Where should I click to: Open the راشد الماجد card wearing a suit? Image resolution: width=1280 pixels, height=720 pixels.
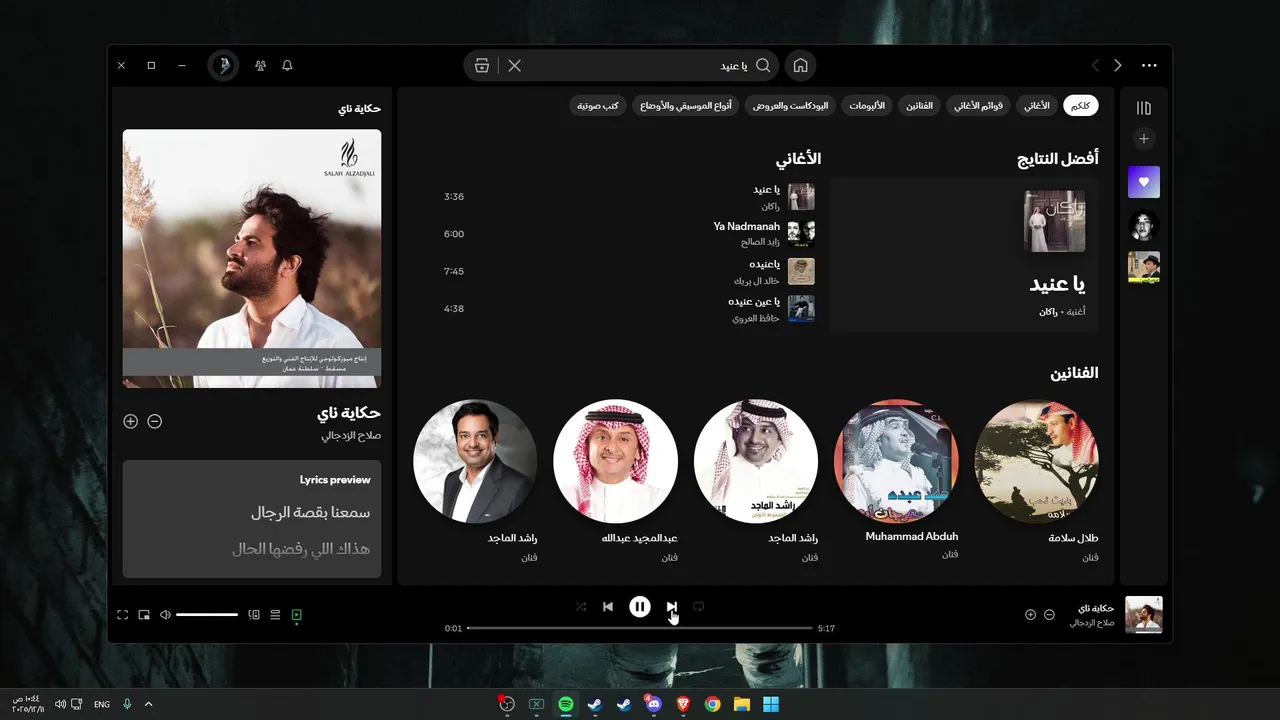tap(475, 482)
